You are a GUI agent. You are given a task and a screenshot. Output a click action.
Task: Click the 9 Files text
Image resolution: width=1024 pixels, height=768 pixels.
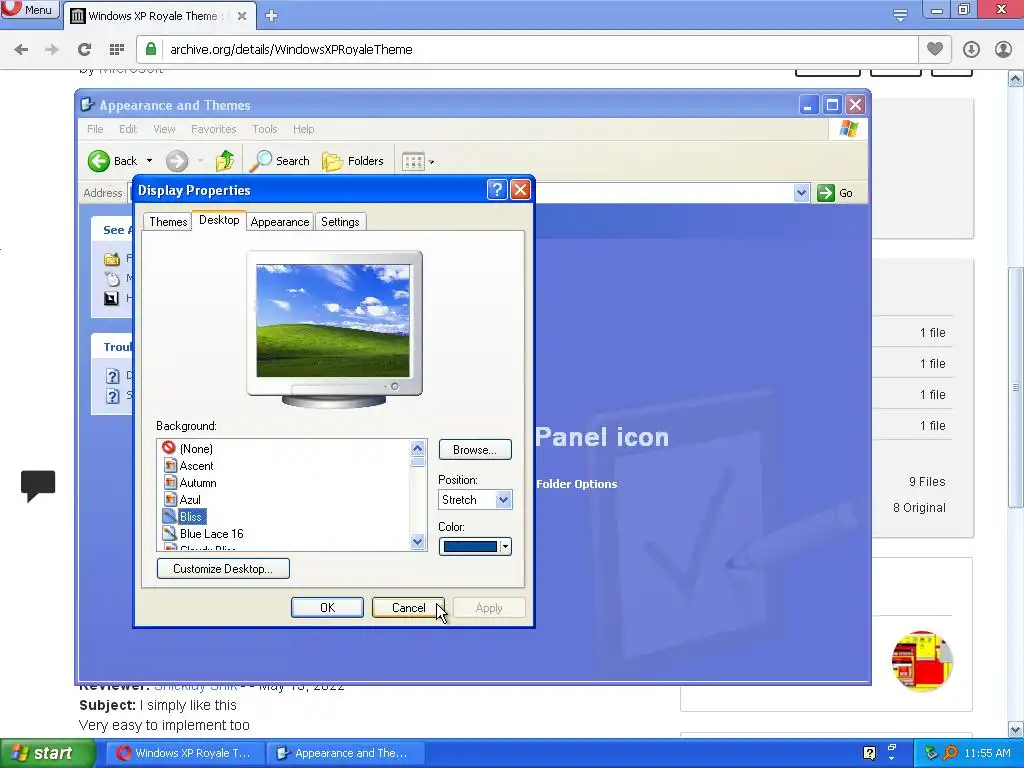927,482
